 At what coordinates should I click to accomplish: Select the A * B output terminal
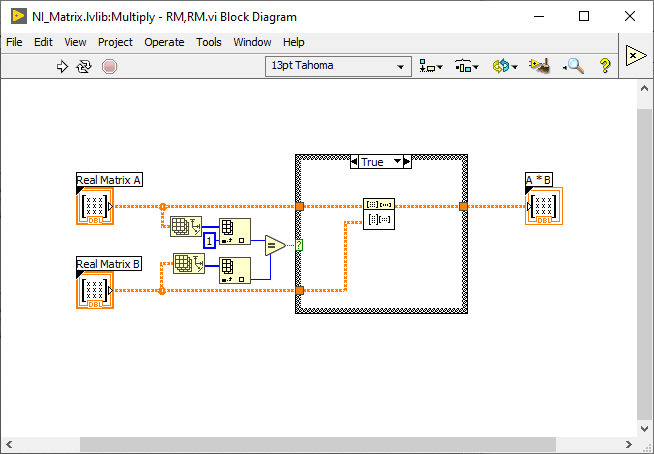(x=544, y=207)
